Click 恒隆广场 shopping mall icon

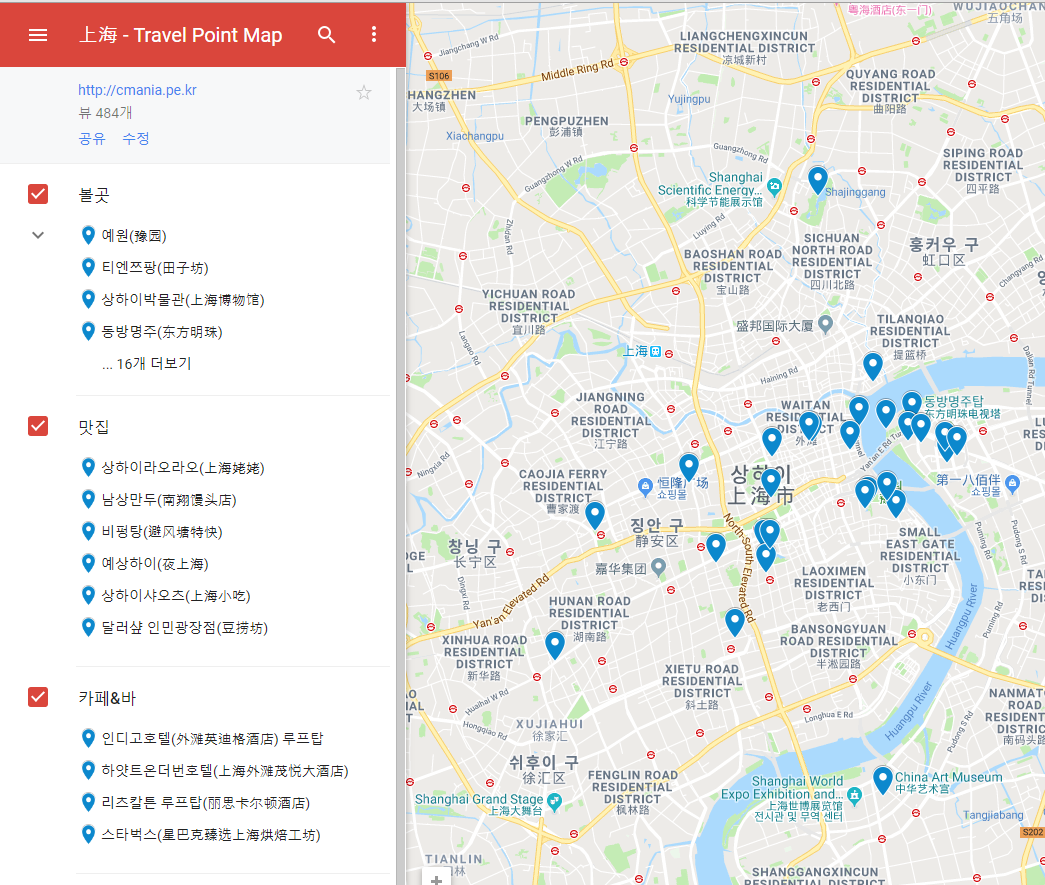[x=644, y=486]
